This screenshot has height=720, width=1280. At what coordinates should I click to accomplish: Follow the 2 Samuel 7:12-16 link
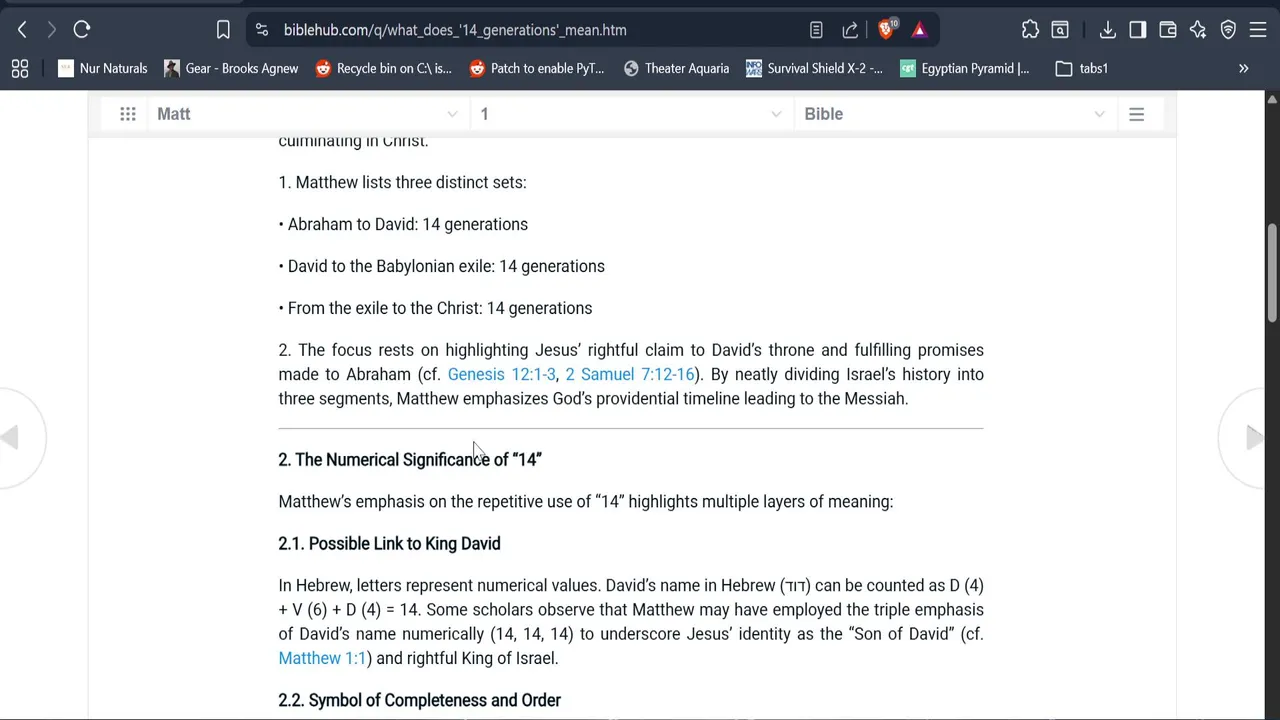tap(630, 374)
